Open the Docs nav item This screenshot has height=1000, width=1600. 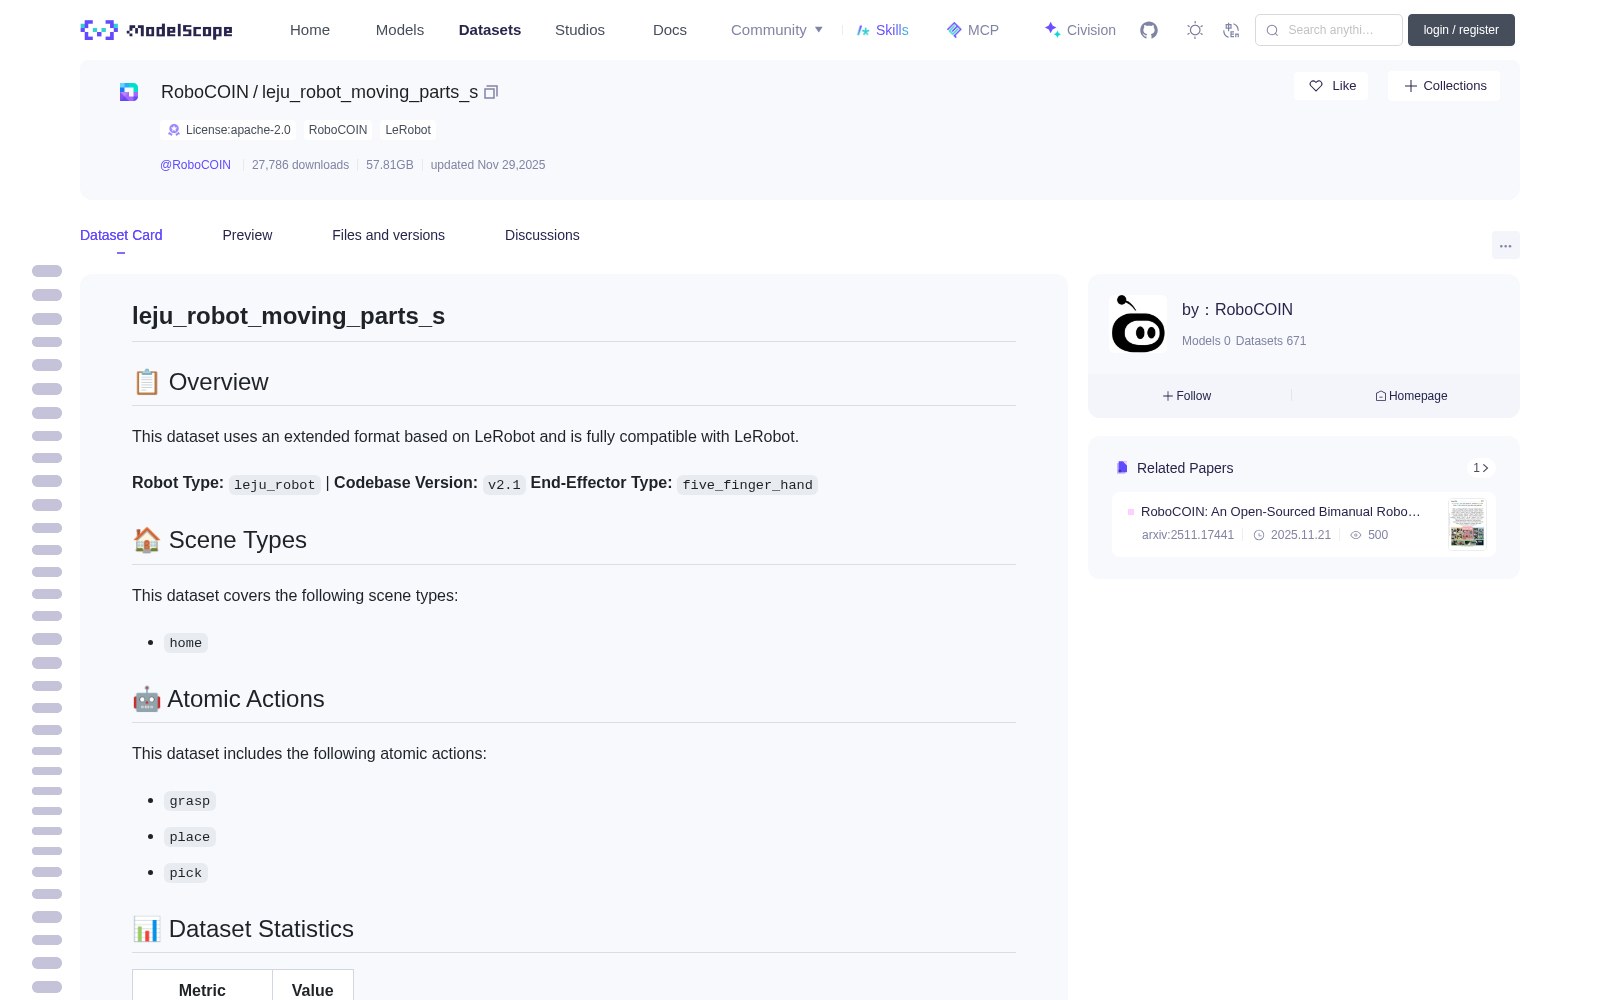click(670, 30)
